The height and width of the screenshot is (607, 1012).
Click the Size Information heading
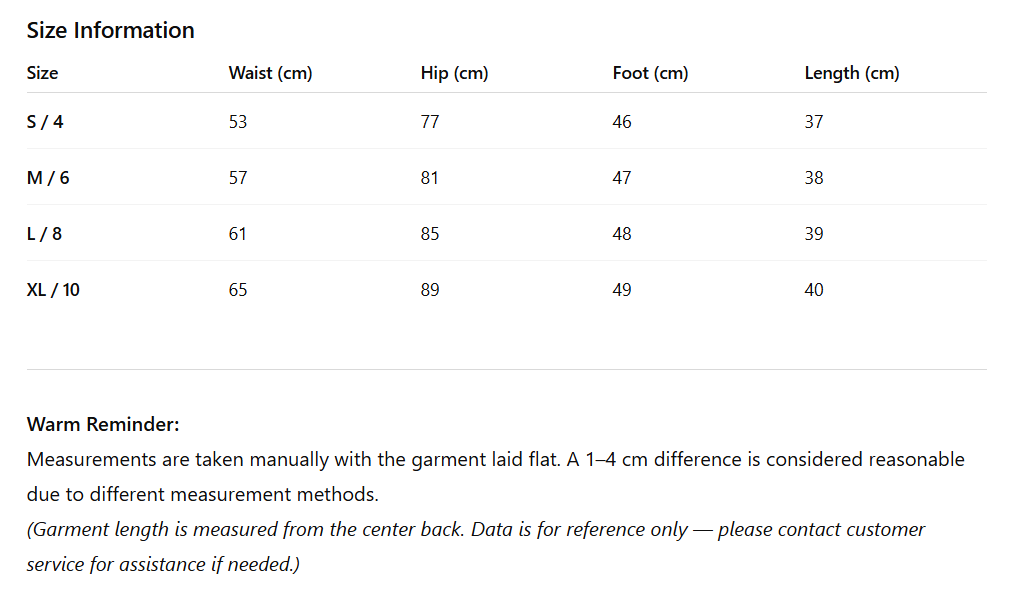[x=110, y=30]
